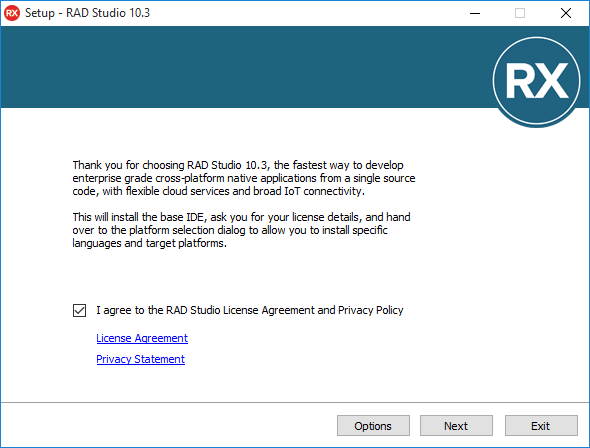Image resolution: width=590 pixels, height=448 pixels.
Task: Click the small RX icon in title bar
Action: pyautogui.click(x=12, y=13)
